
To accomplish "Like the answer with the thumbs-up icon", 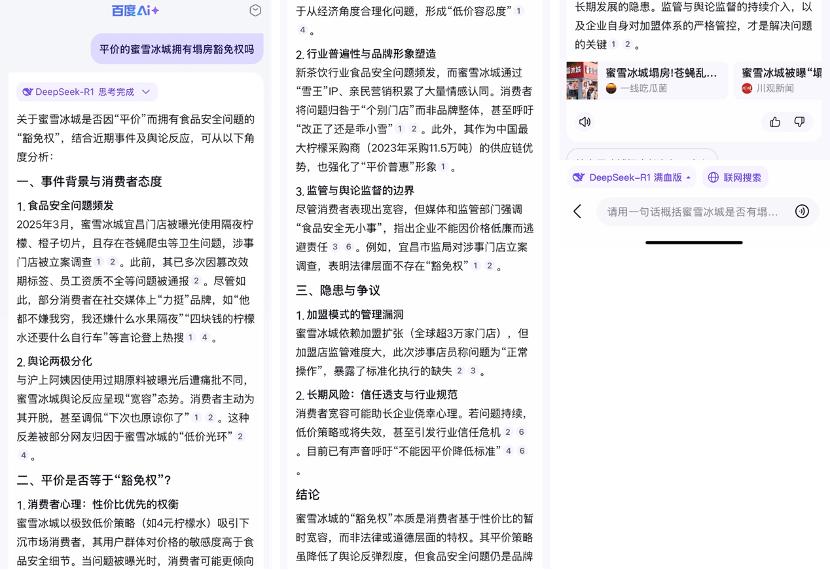I will [775, 122].
